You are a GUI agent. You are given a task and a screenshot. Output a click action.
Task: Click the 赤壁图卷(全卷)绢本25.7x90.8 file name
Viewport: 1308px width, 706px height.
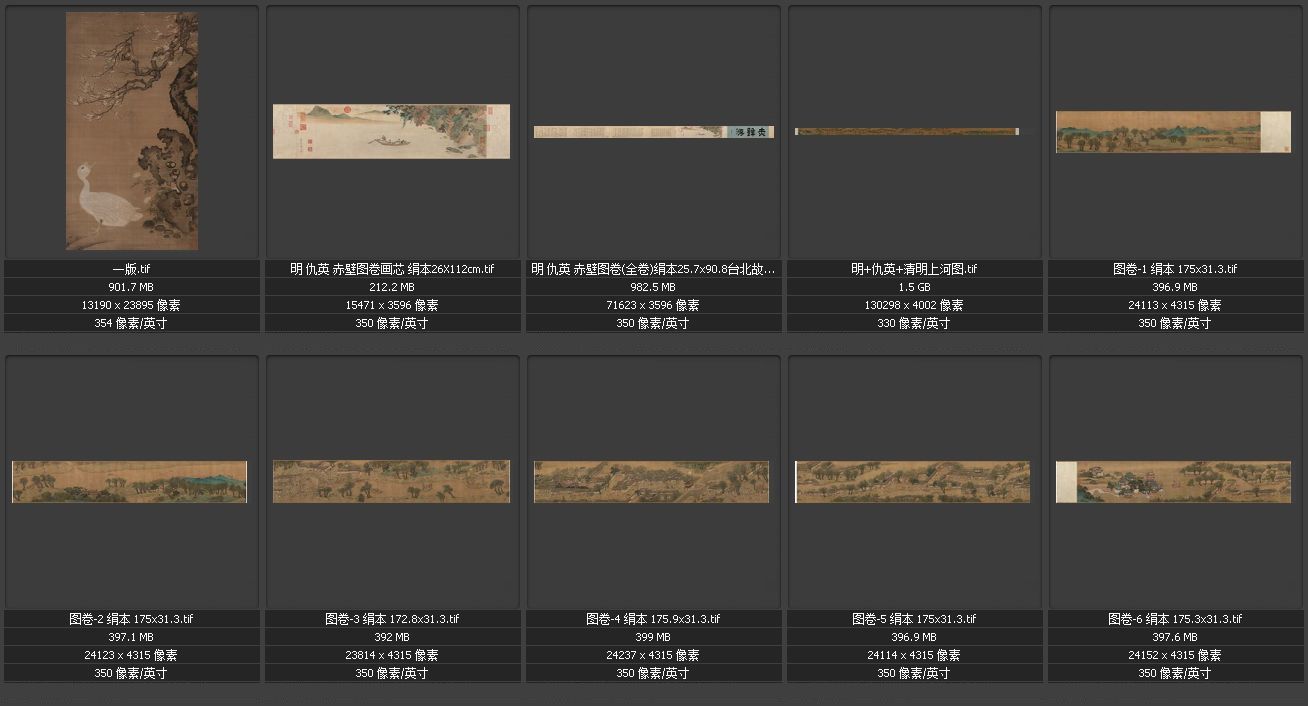tap(653, 269)
